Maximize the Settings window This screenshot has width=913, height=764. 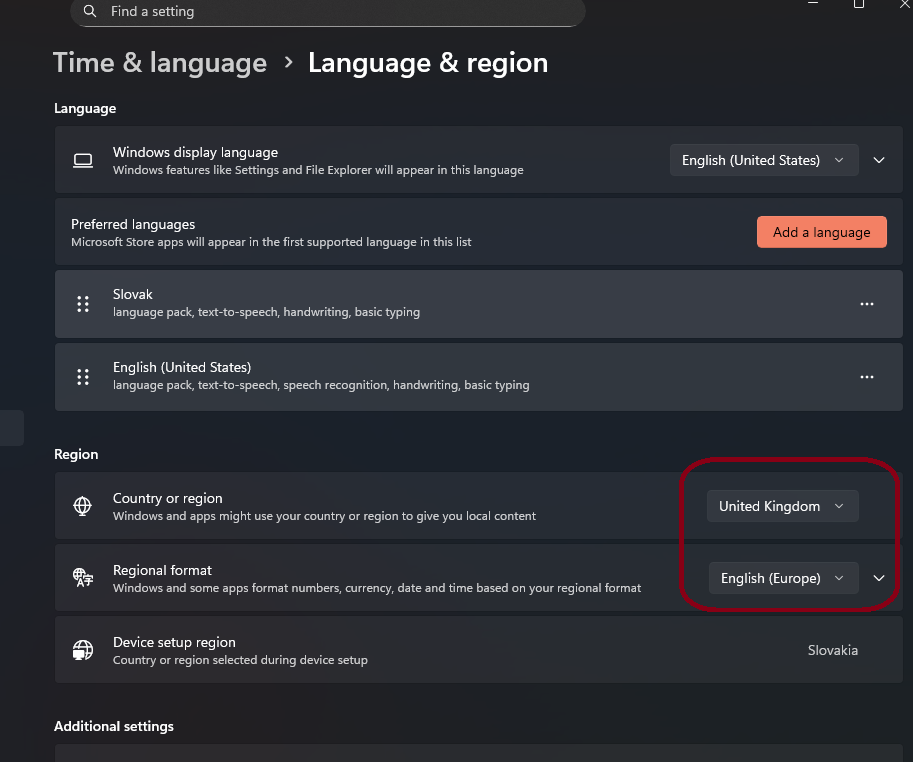(858, 4)
